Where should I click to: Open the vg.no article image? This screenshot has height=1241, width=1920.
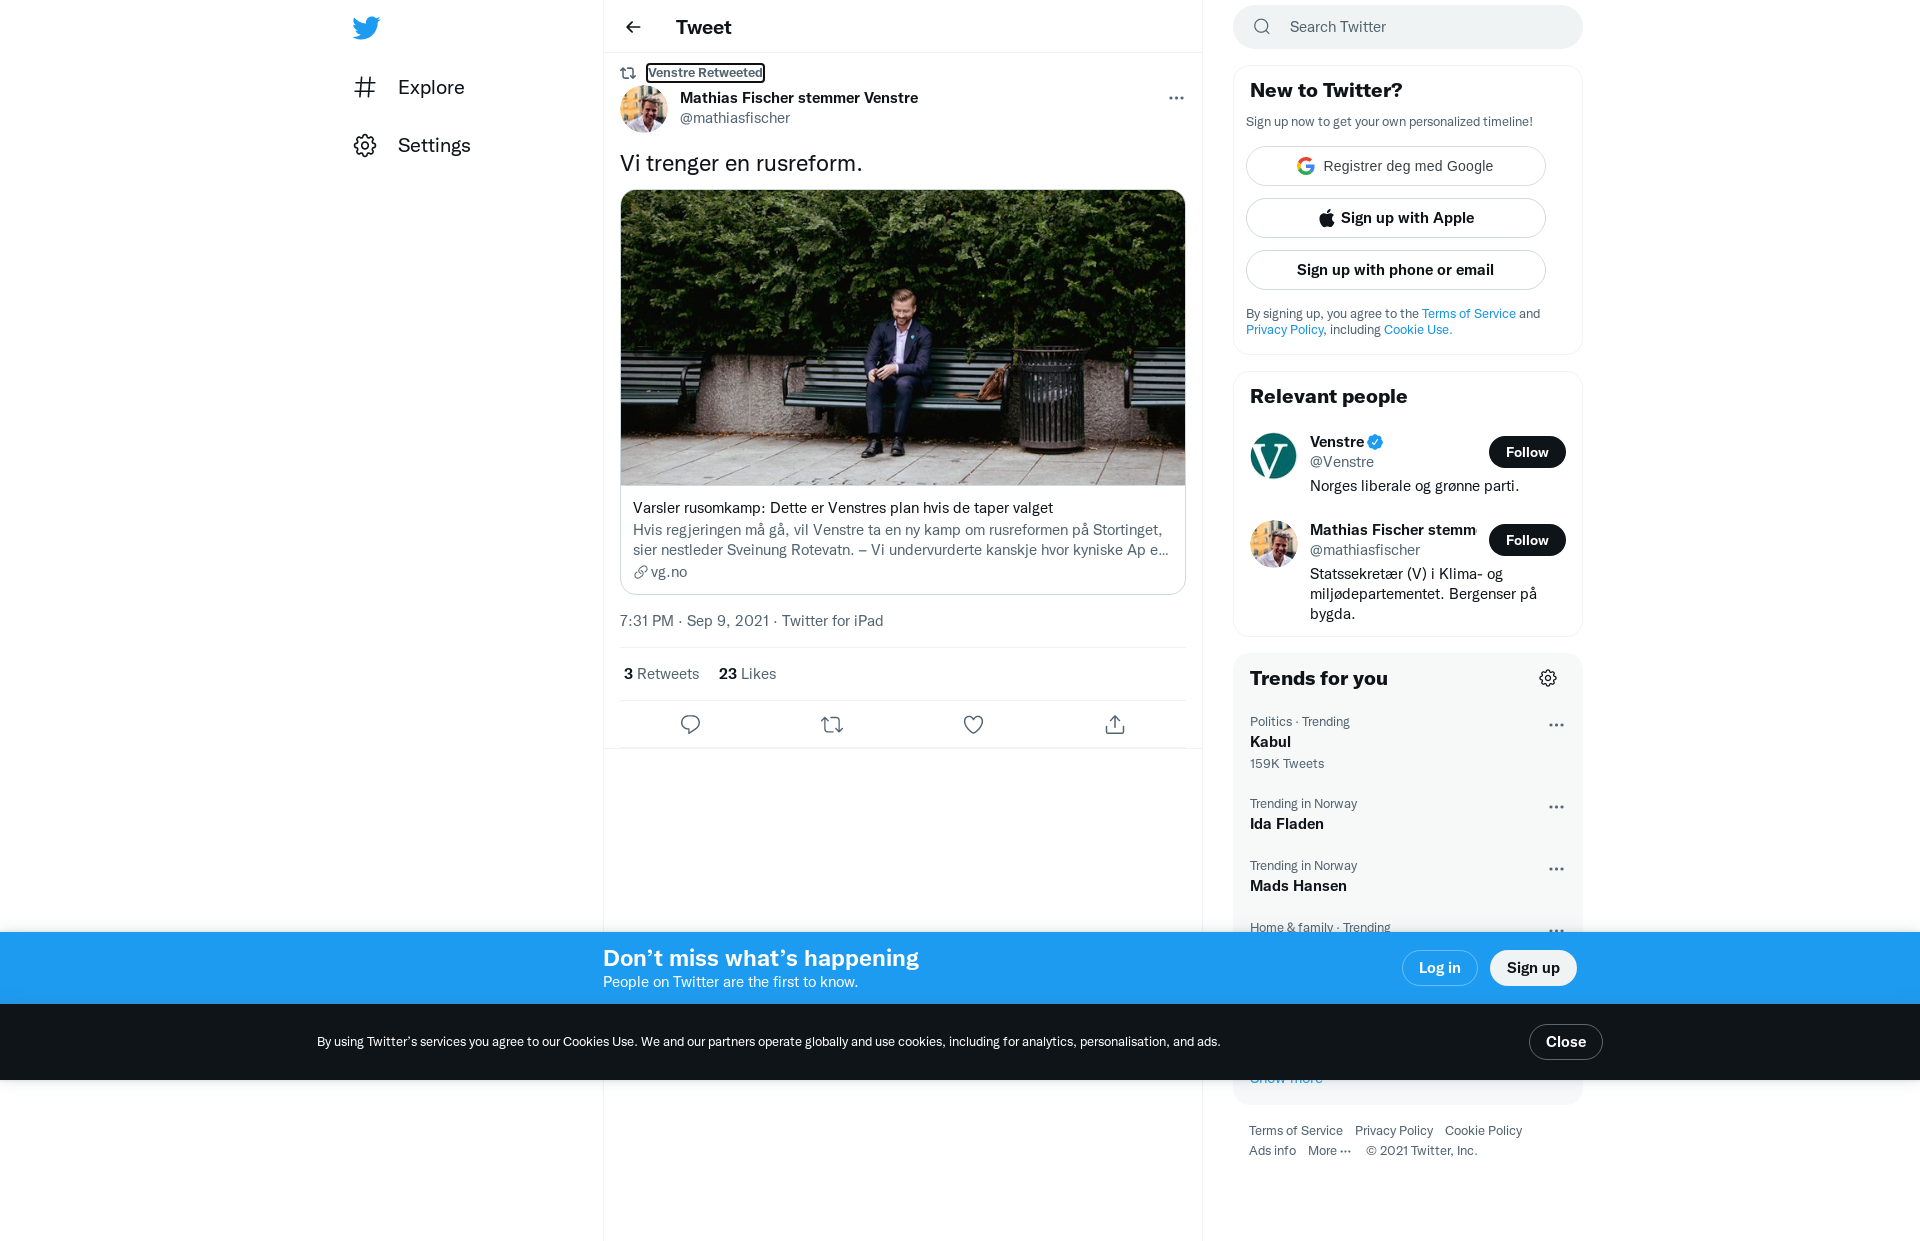point(903,338)
